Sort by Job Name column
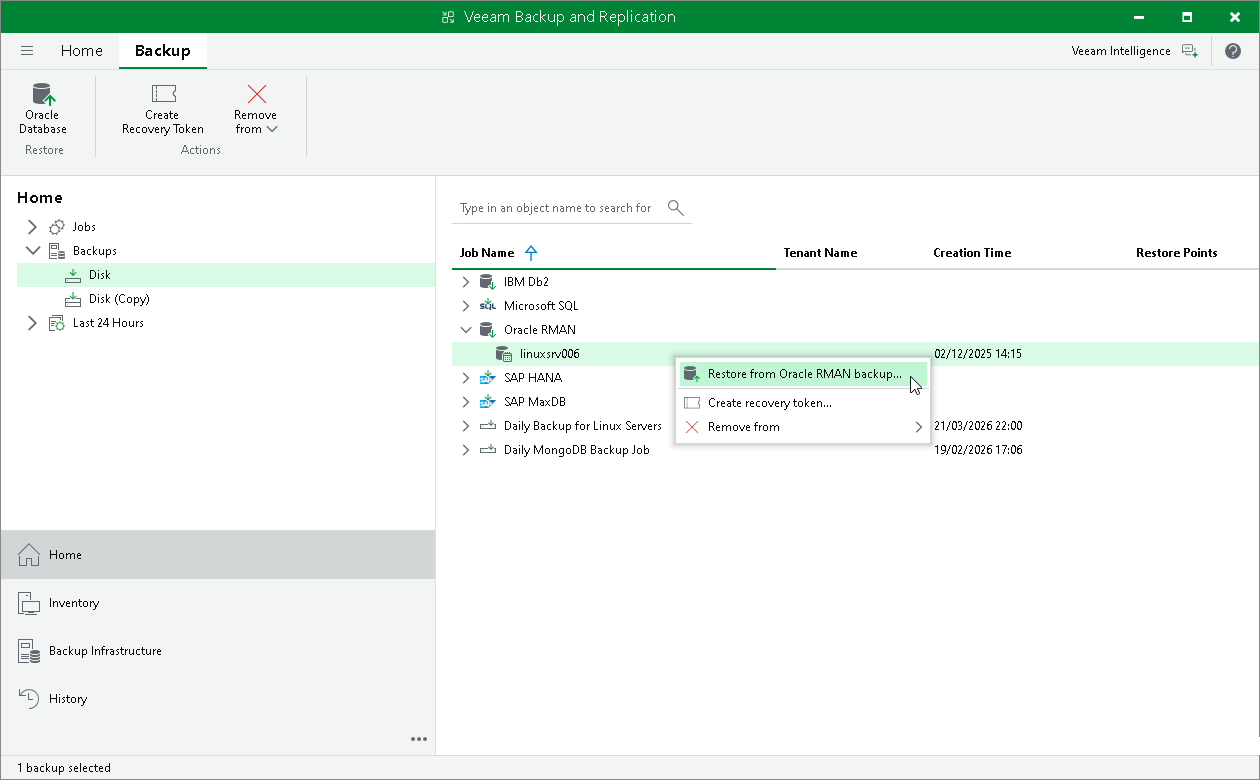The height and width of the screenshot is (780, 1260). [487, 253]
